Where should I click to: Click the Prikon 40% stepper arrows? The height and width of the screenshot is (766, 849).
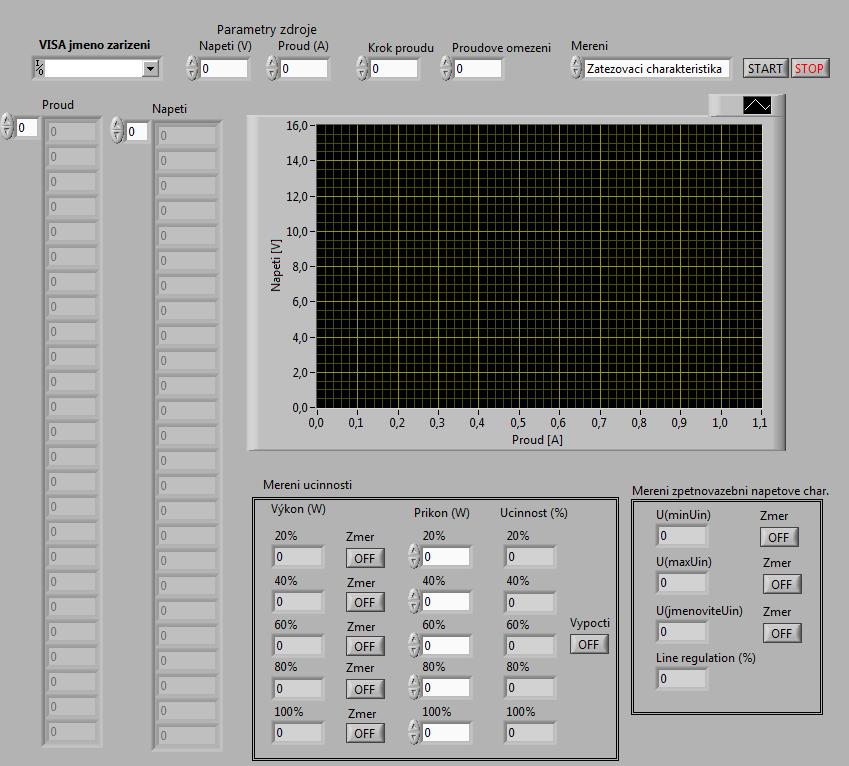(x=414, y=601)
